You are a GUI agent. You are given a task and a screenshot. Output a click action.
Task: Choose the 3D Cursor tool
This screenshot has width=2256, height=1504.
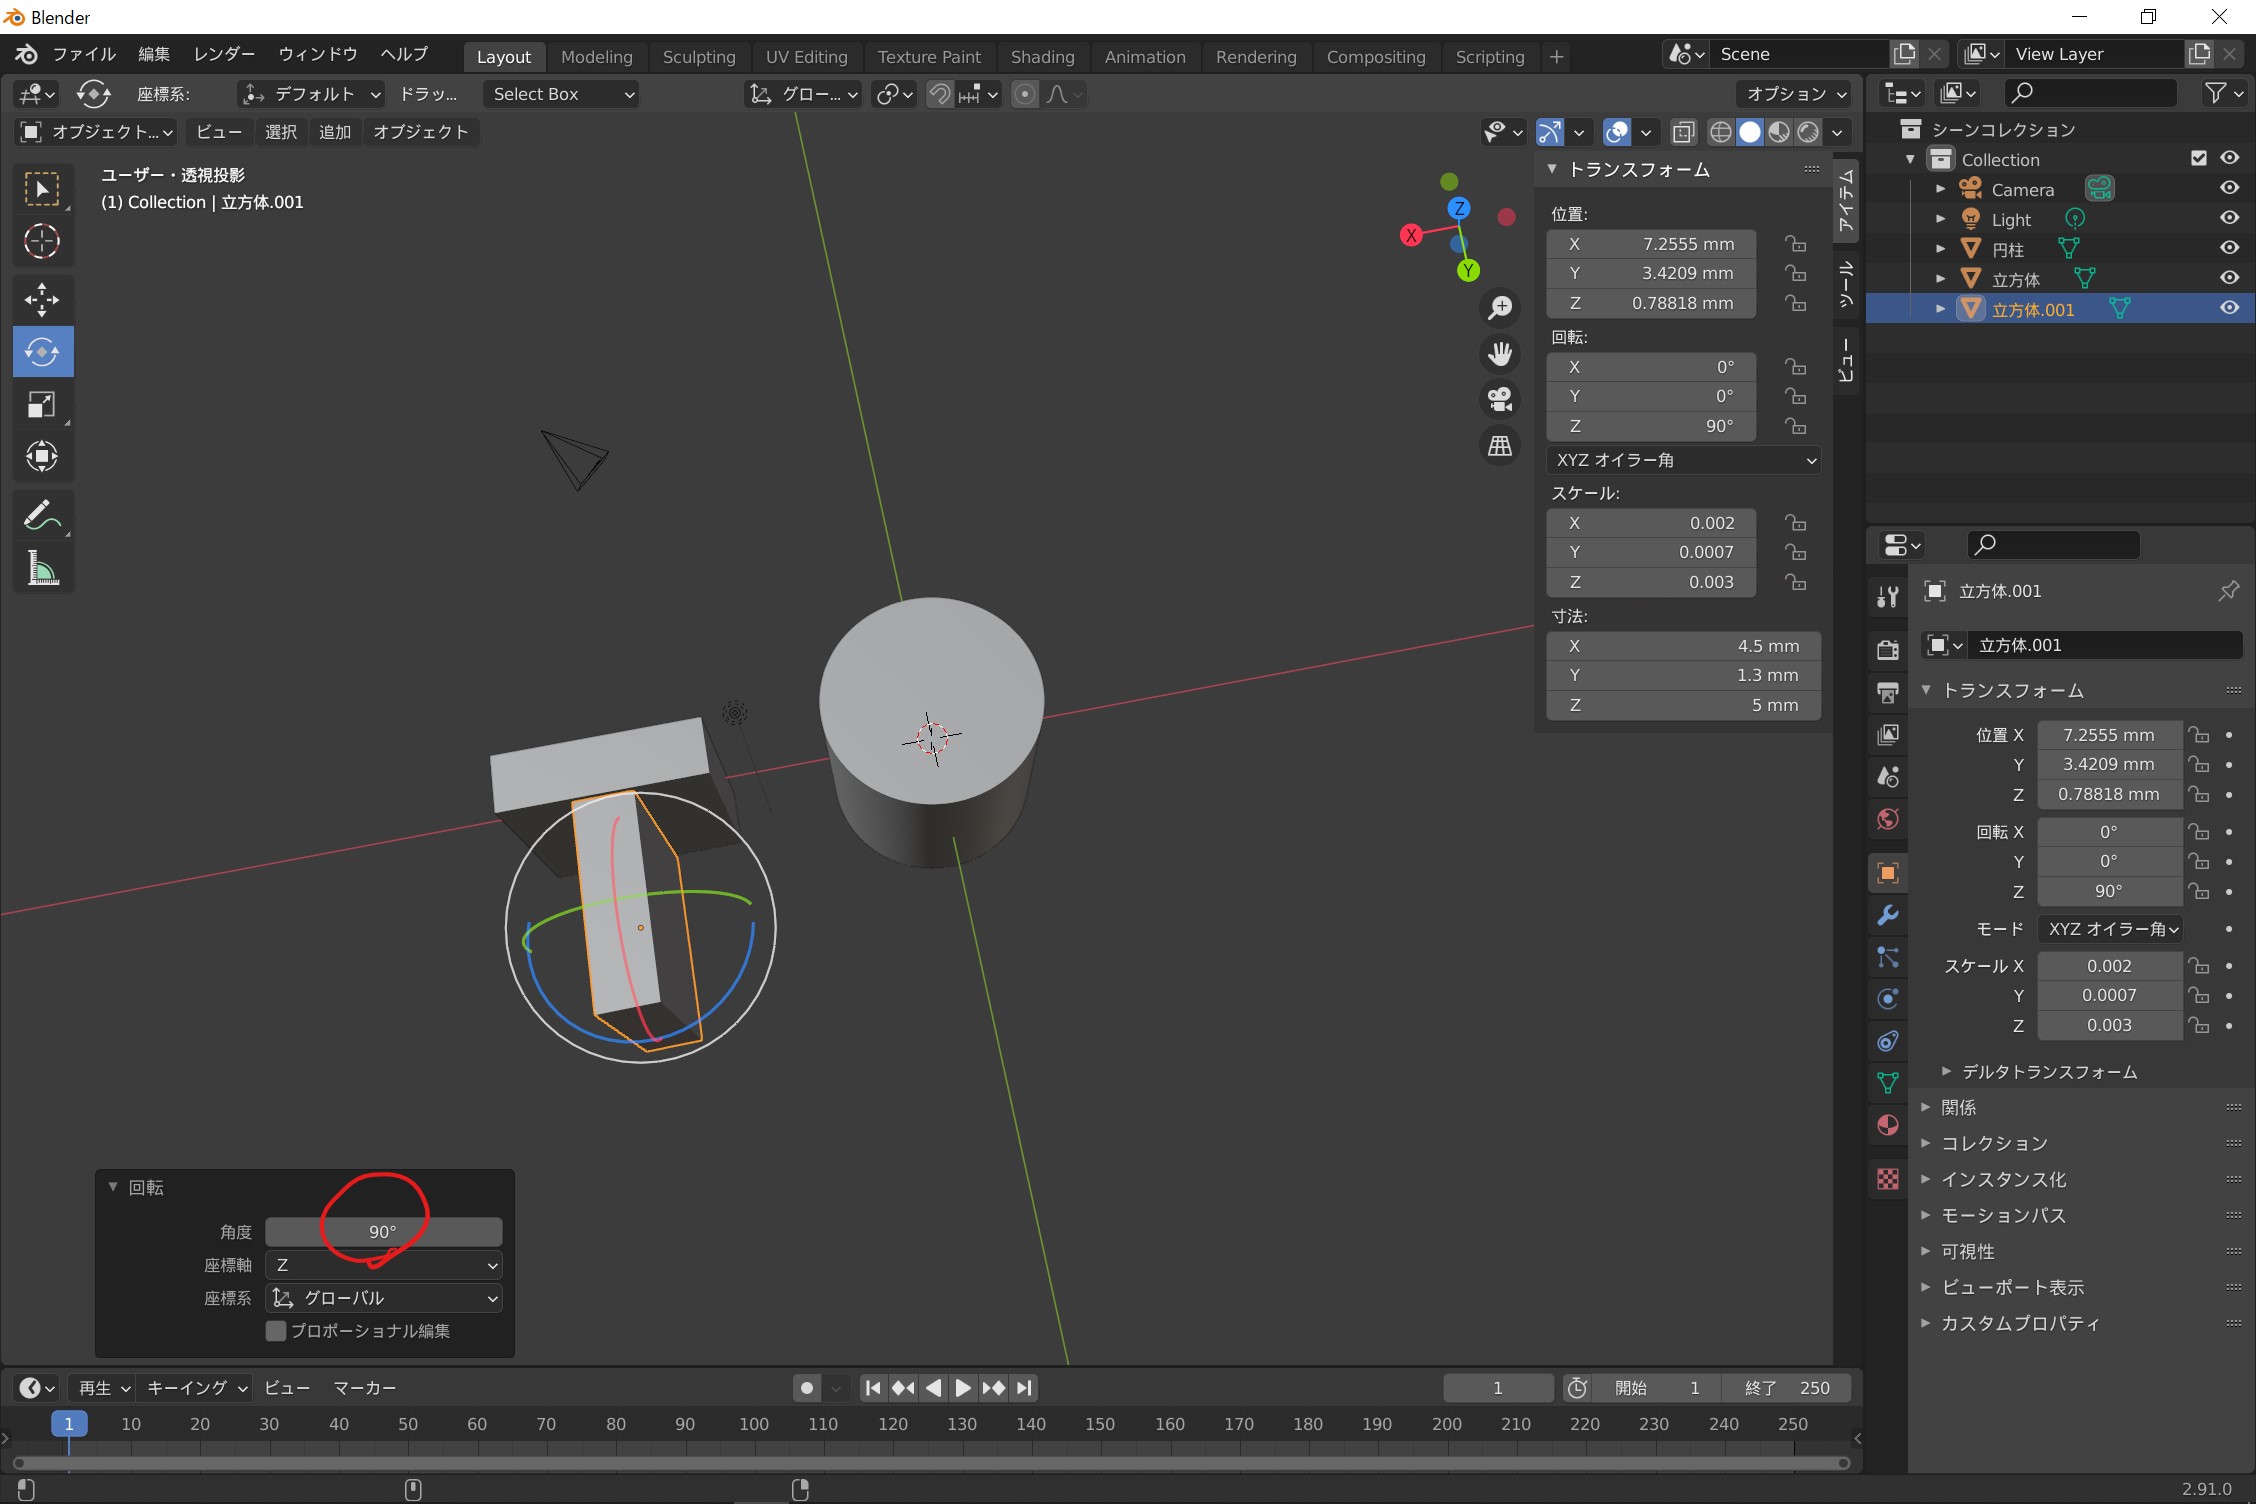(42, 241)
